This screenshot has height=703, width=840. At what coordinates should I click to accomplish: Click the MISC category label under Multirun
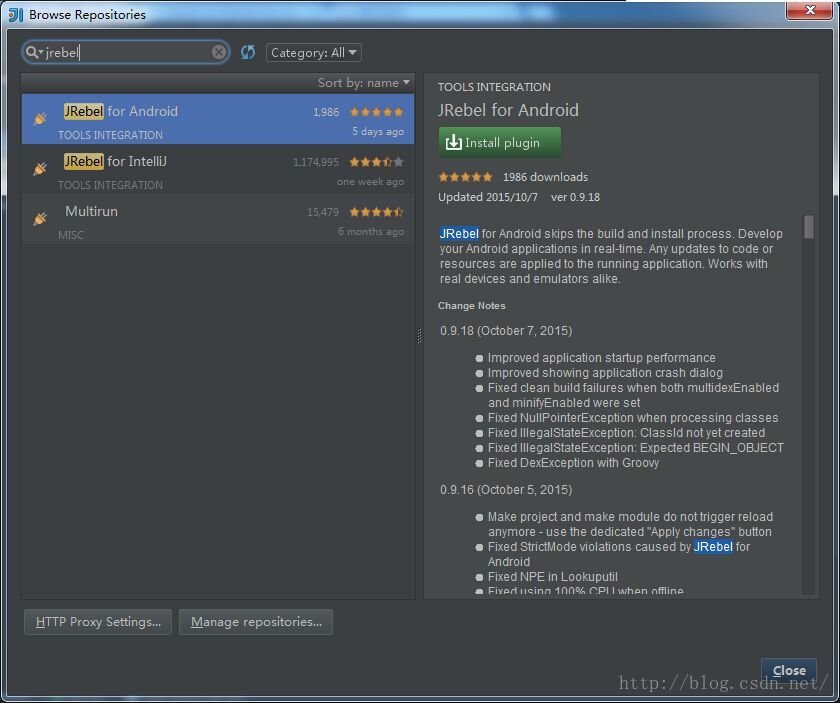click(x=71, y=235)
